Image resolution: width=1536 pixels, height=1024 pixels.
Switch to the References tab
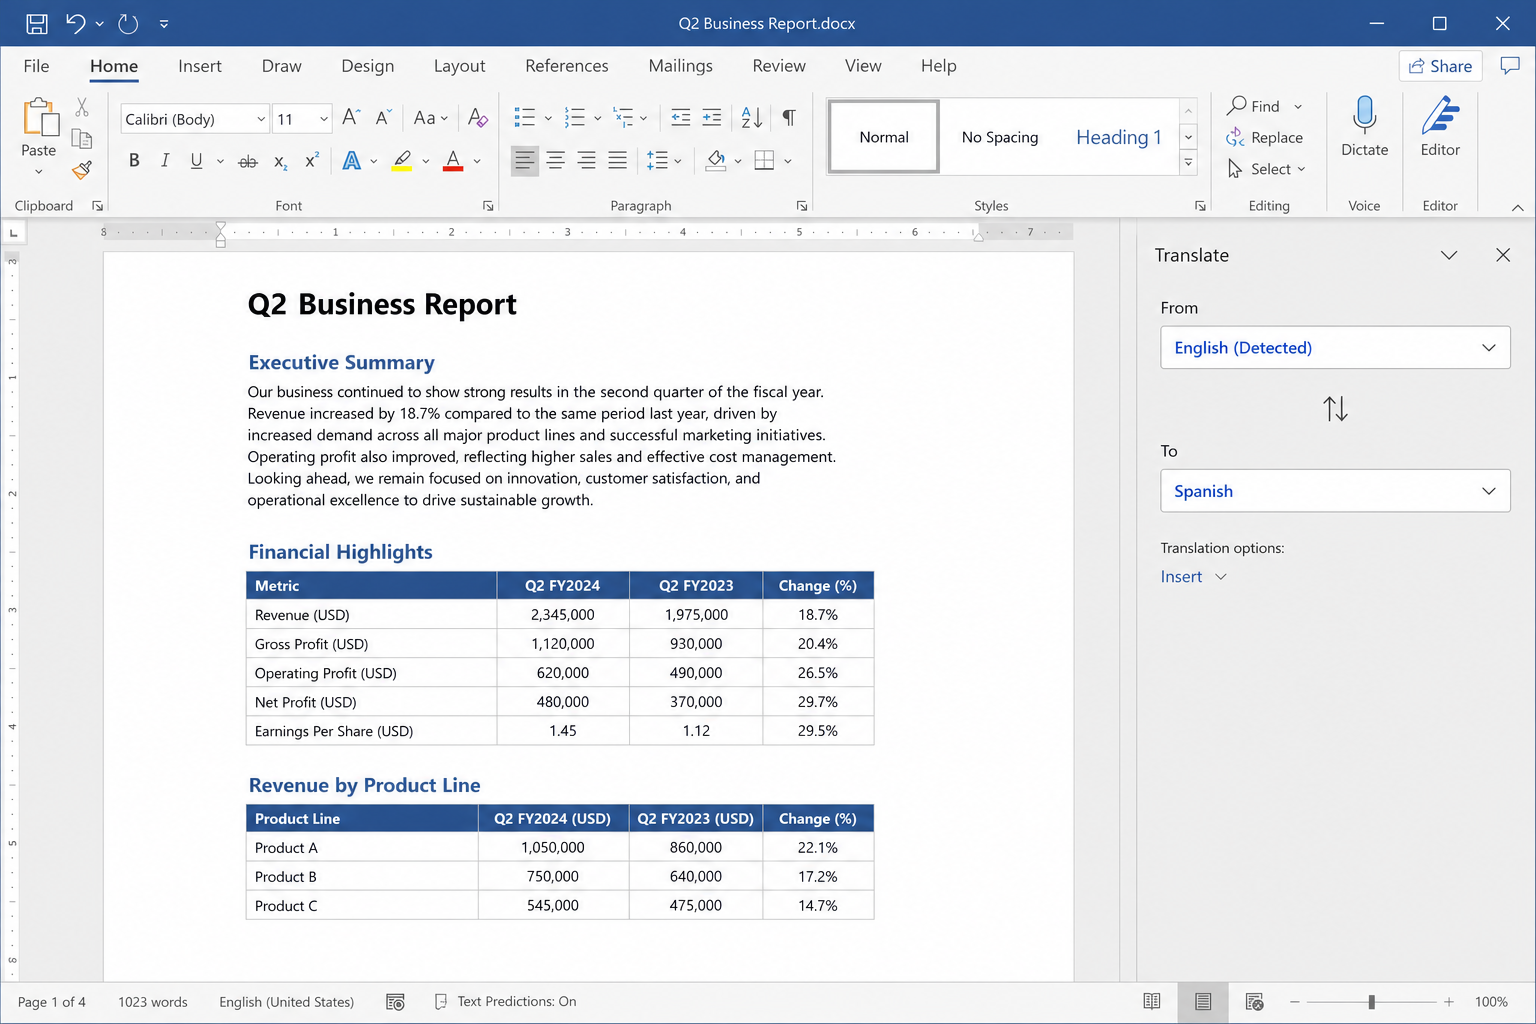point(567,66)
